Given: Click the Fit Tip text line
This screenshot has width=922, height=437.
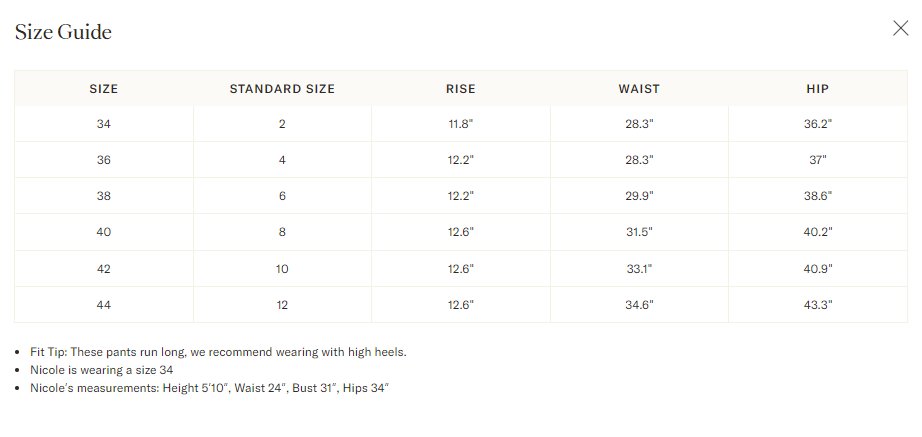Looking at the screenshot, I should pos(218,352).
